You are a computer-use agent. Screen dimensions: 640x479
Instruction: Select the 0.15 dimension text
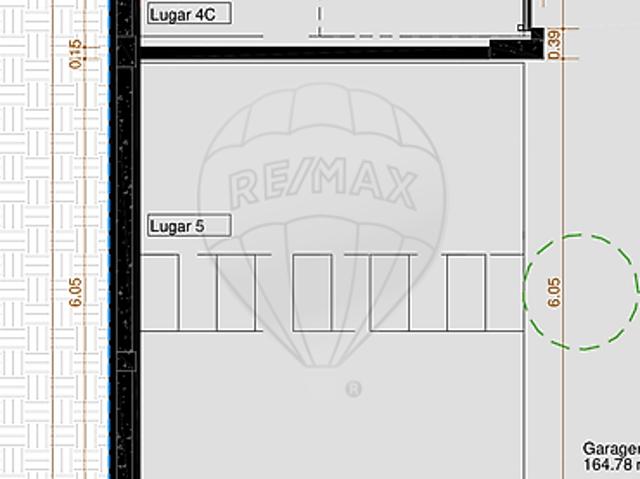tap(76, 54)
